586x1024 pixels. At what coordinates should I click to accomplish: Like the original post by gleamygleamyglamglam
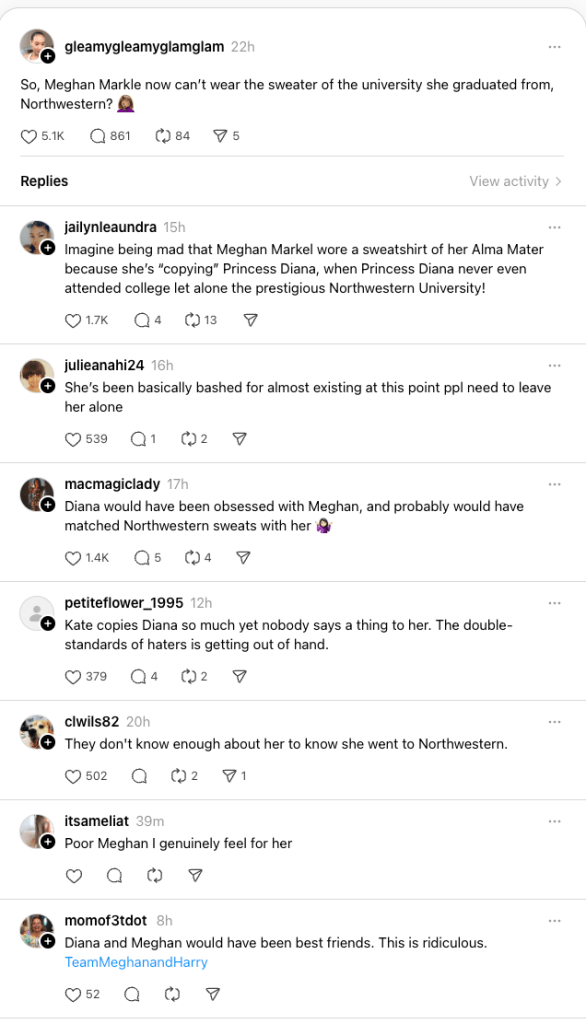pos(29,136)
